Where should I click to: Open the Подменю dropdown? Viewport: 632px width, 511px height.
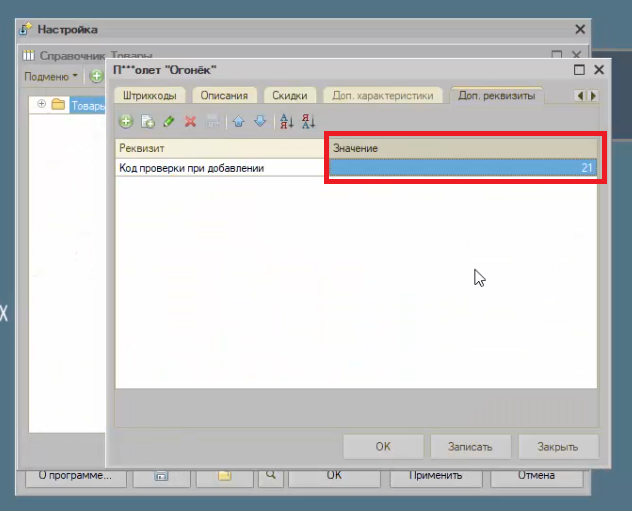pyautogui.click(x=51, y=76)
